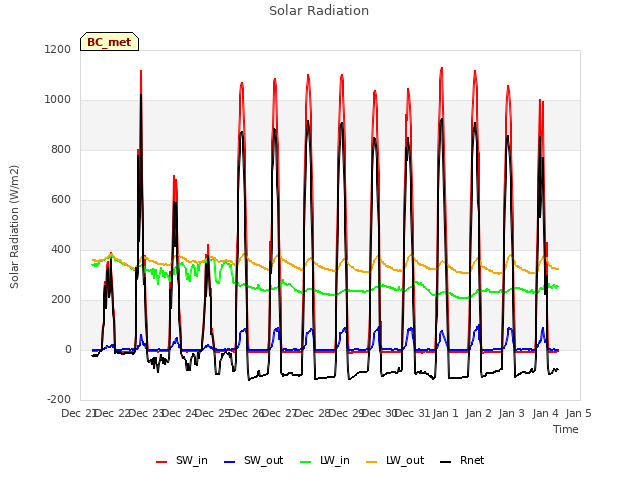Click the 400 y-axis tick label
Screen dimensions: 640x480
click(61, 249)
